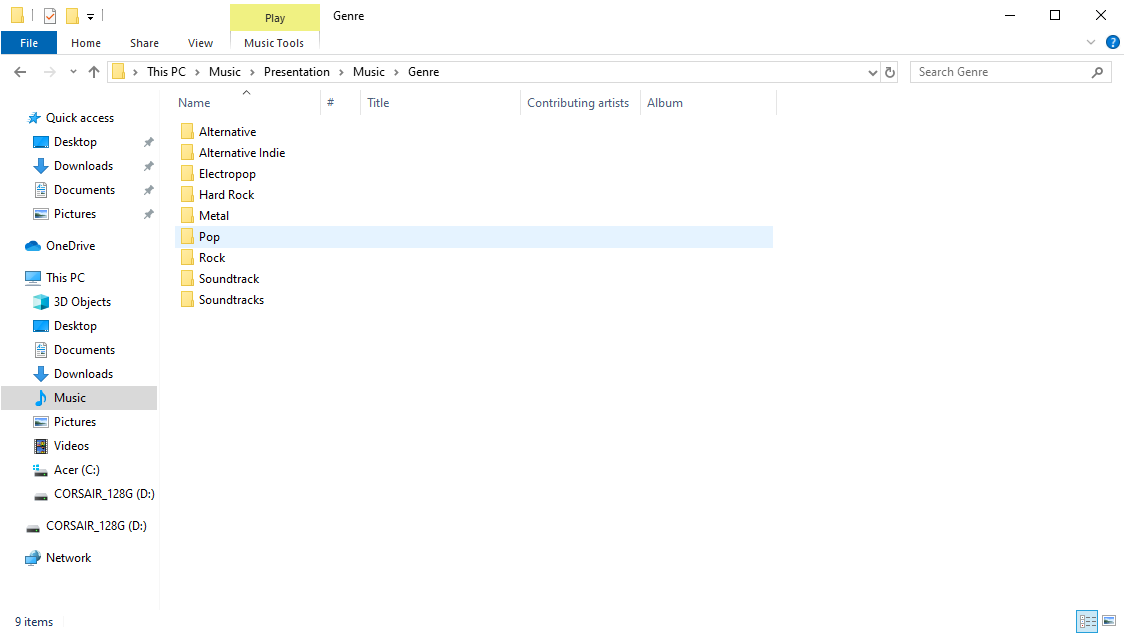Switch to the Home ribbon tab
This screenshot has height=634, width=1125.
click(85, 43)
